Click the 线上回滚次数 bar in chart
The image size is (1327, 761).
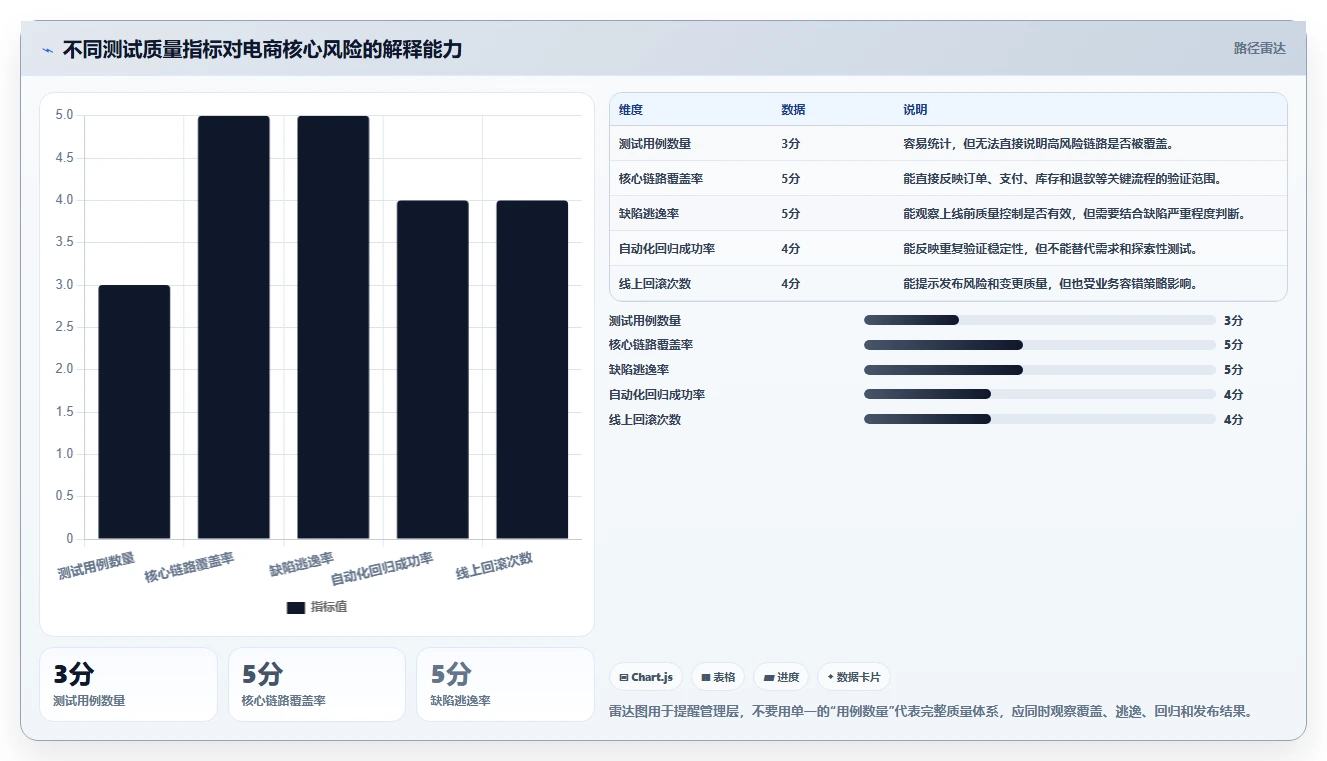coord(532,370)
